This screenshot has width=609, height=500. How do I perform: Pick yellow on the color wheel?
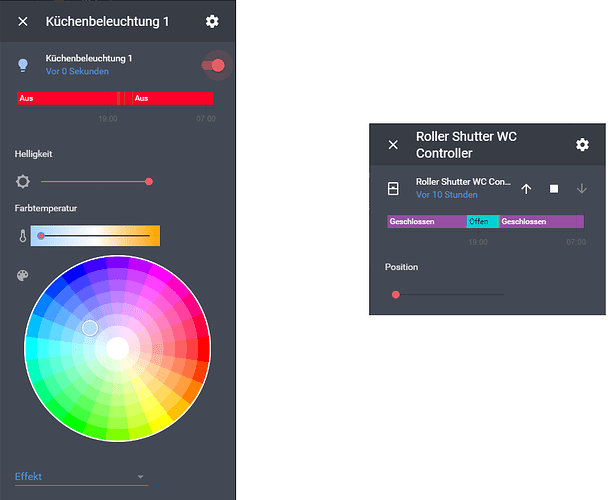[x=160, y=422]
